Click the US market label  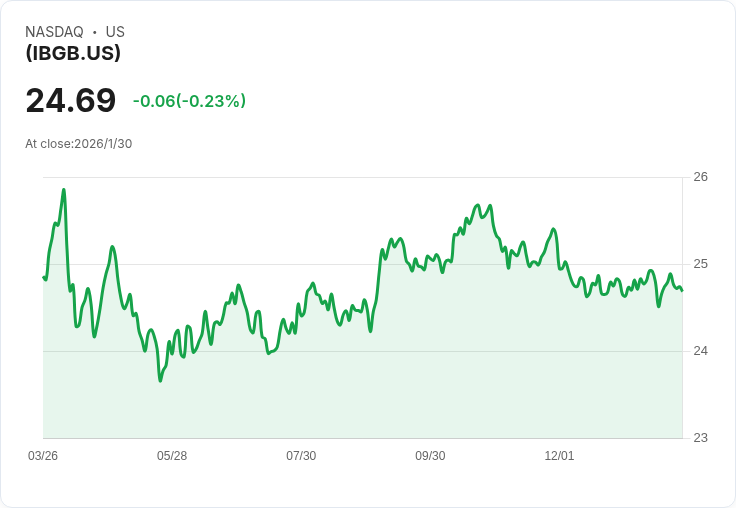tap(115, 32)
